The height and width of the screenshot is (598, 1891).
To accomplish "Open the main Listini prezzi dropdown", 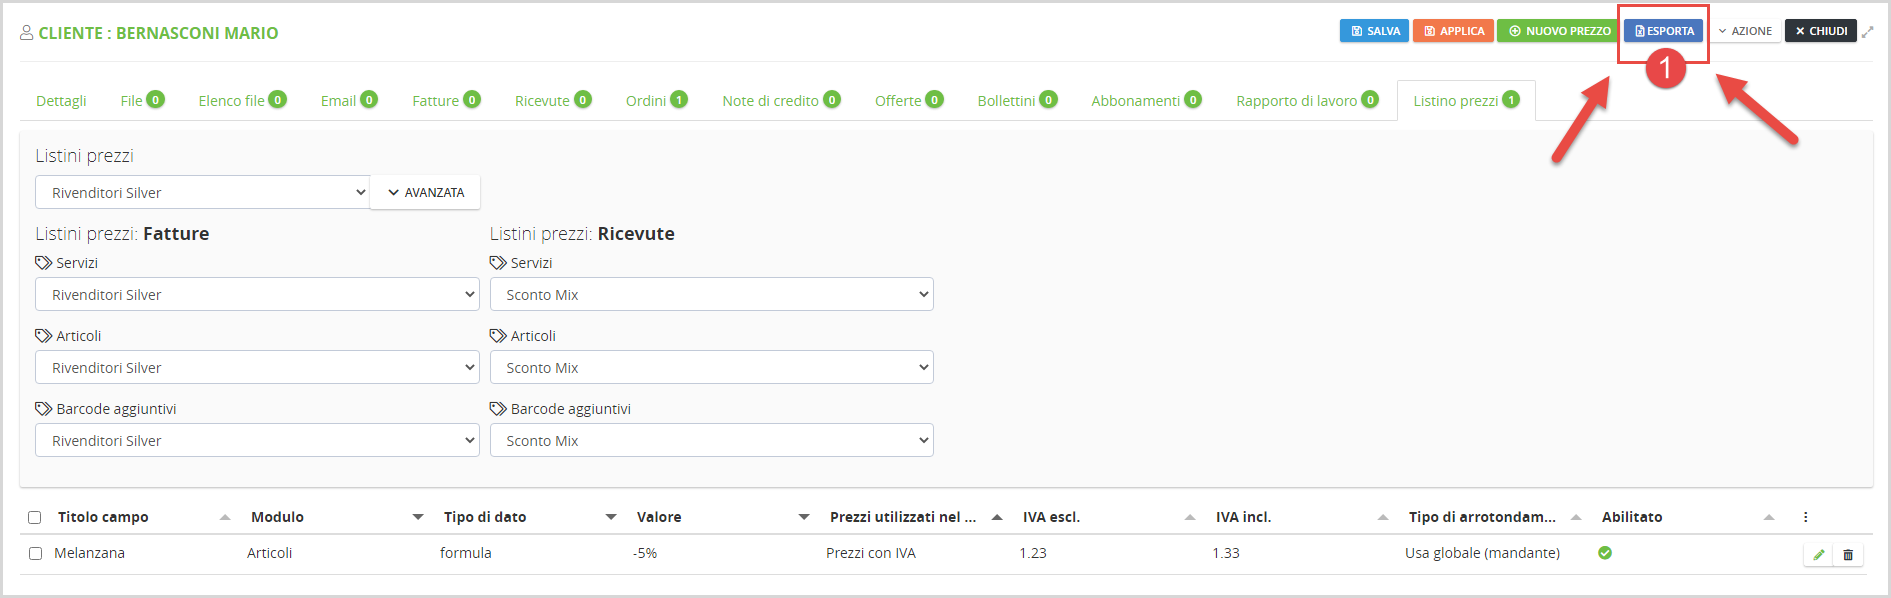I will coord(203,192).
